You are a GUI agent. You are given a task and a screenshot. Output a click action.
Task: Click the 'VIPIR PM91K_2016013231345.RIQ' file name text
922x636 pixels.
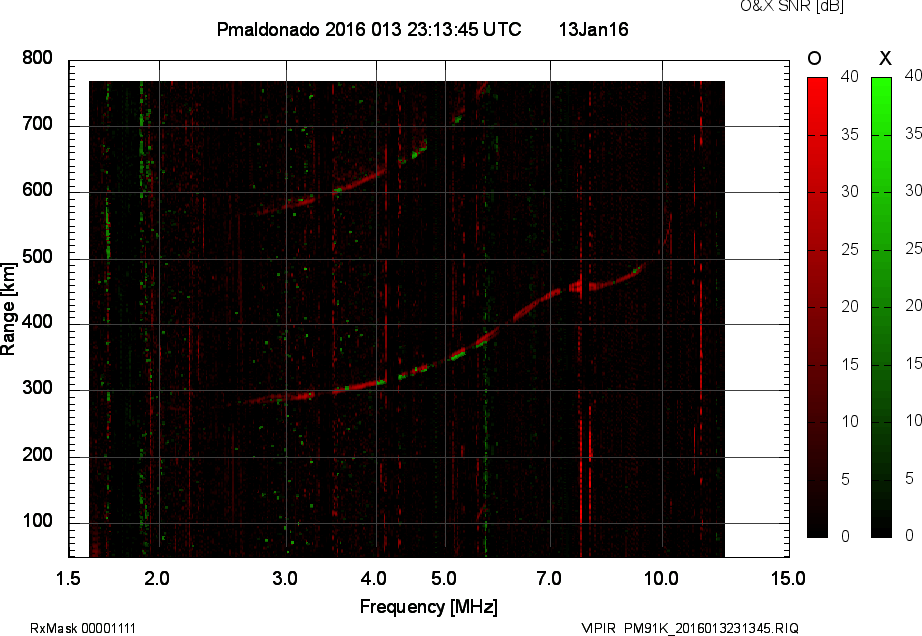pyautogui.click(x=690, y=628)
